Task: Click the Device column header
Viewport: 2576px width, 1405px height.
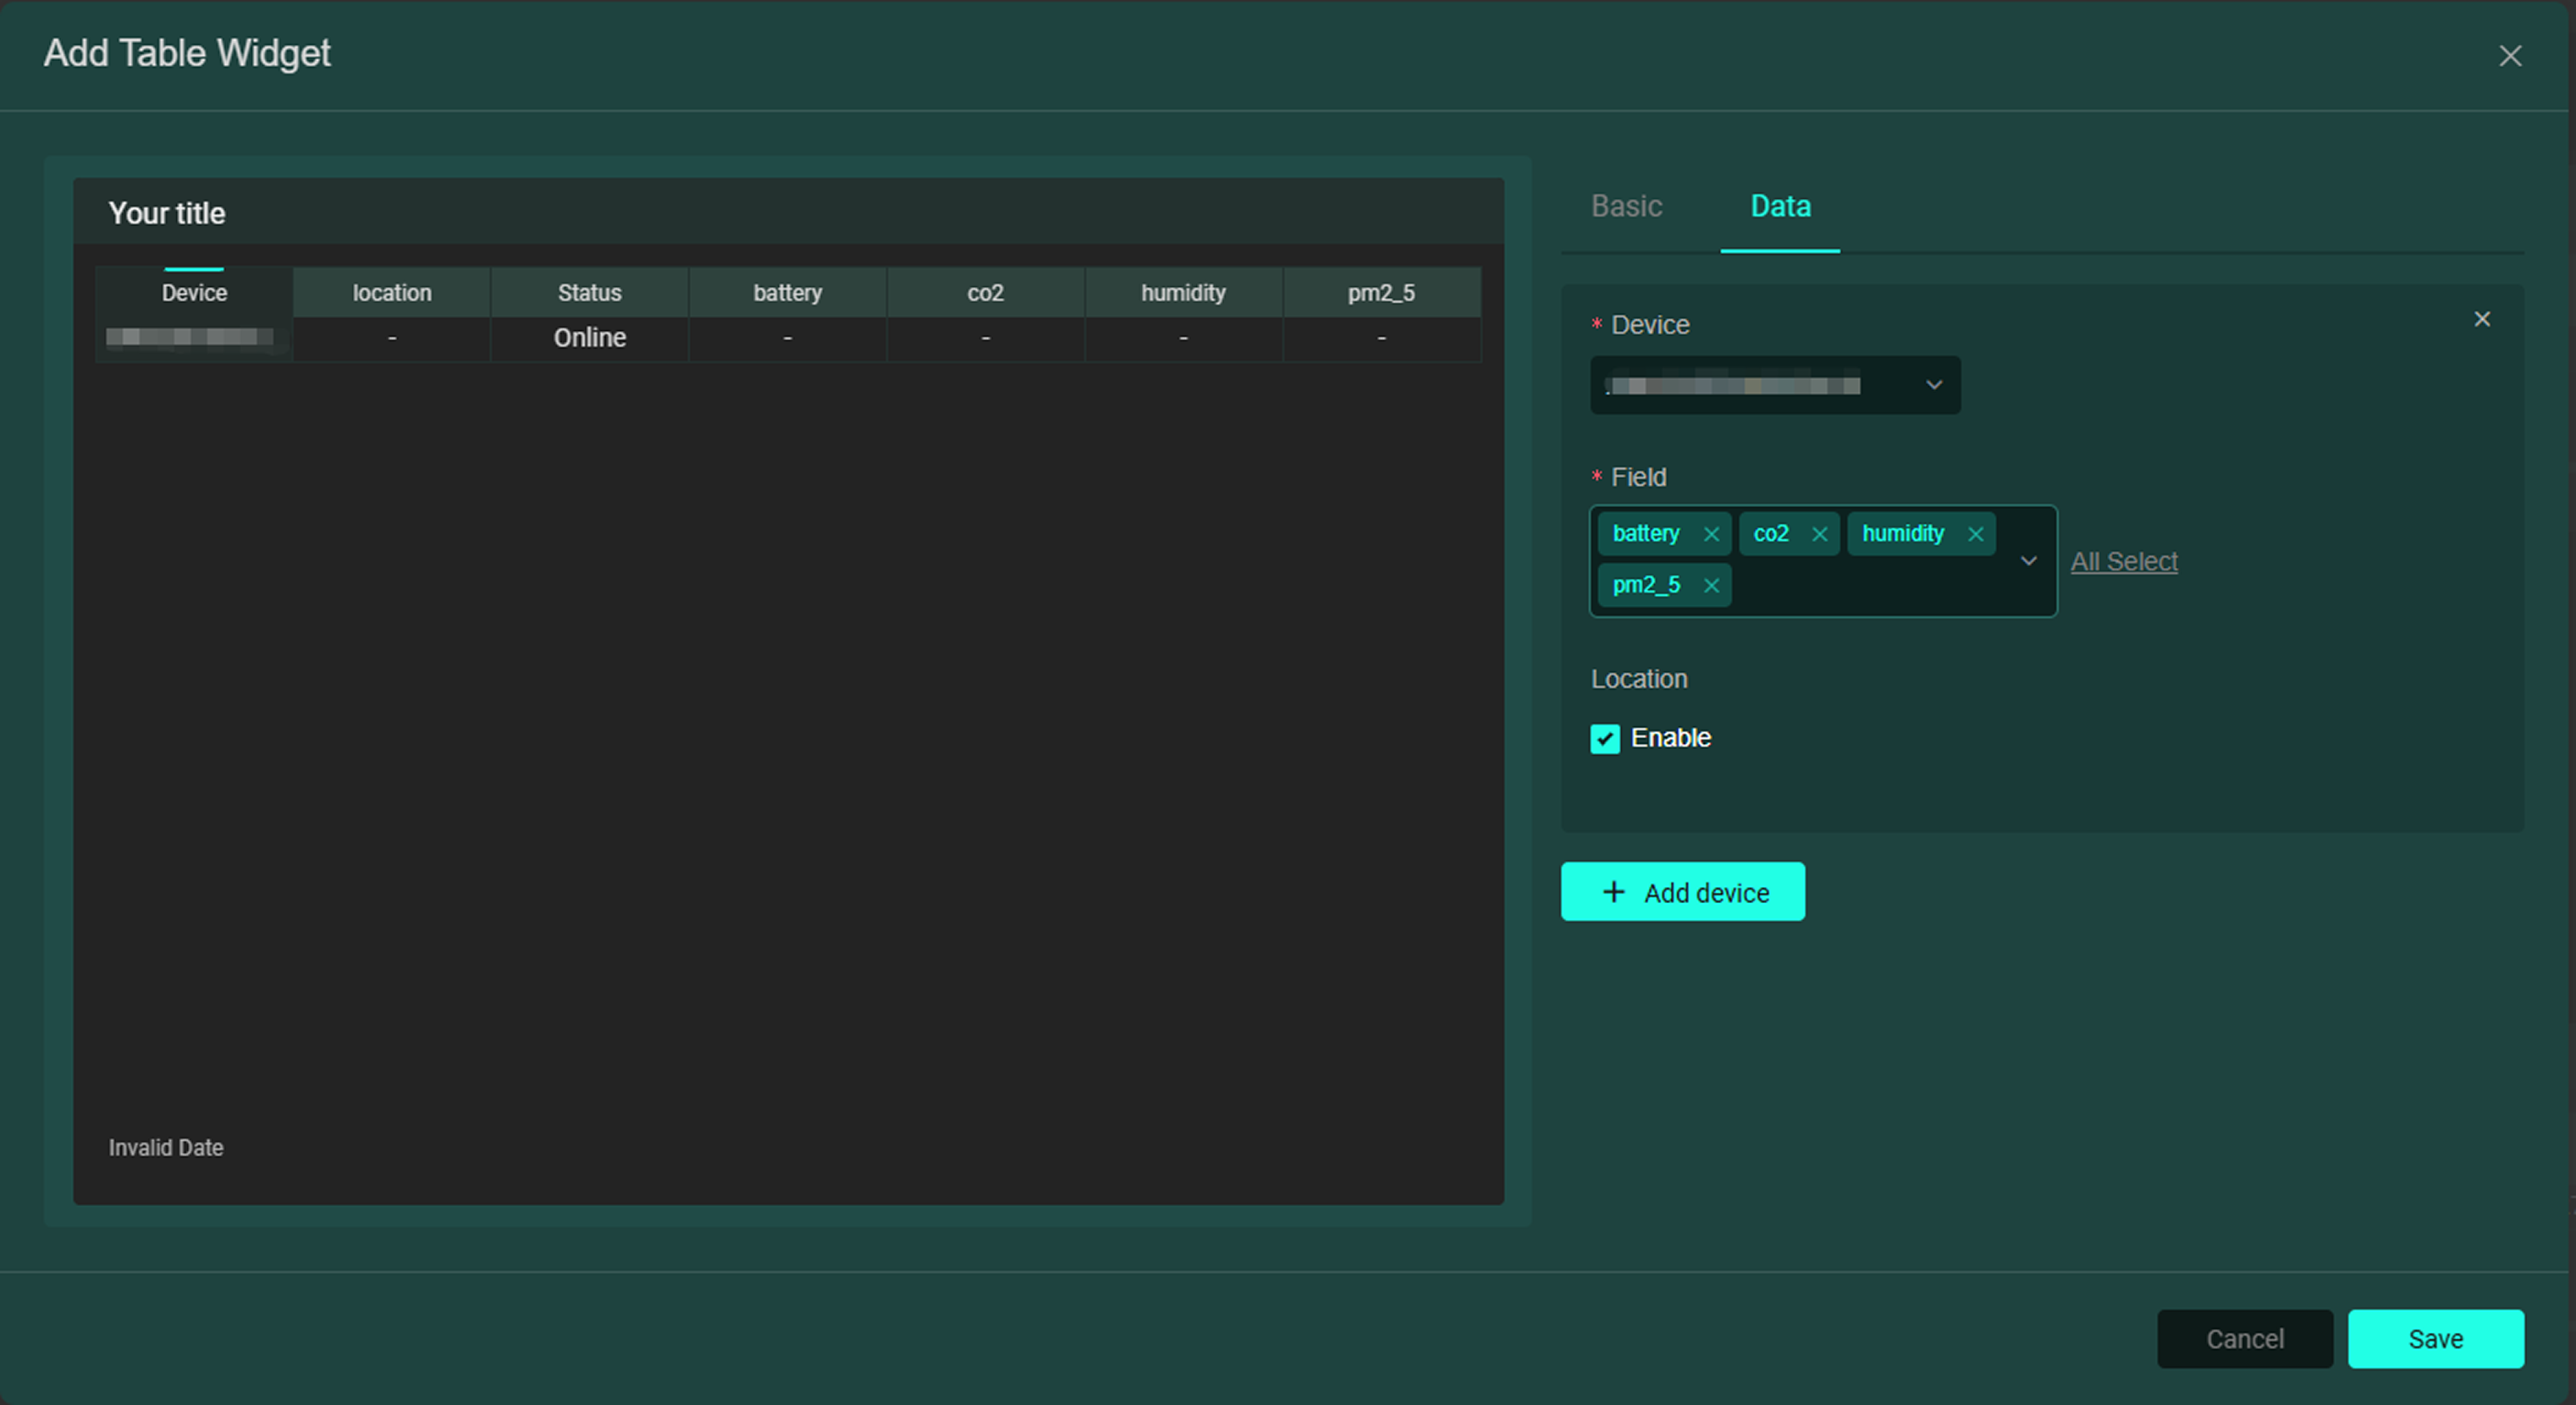Action: point(194,293)
